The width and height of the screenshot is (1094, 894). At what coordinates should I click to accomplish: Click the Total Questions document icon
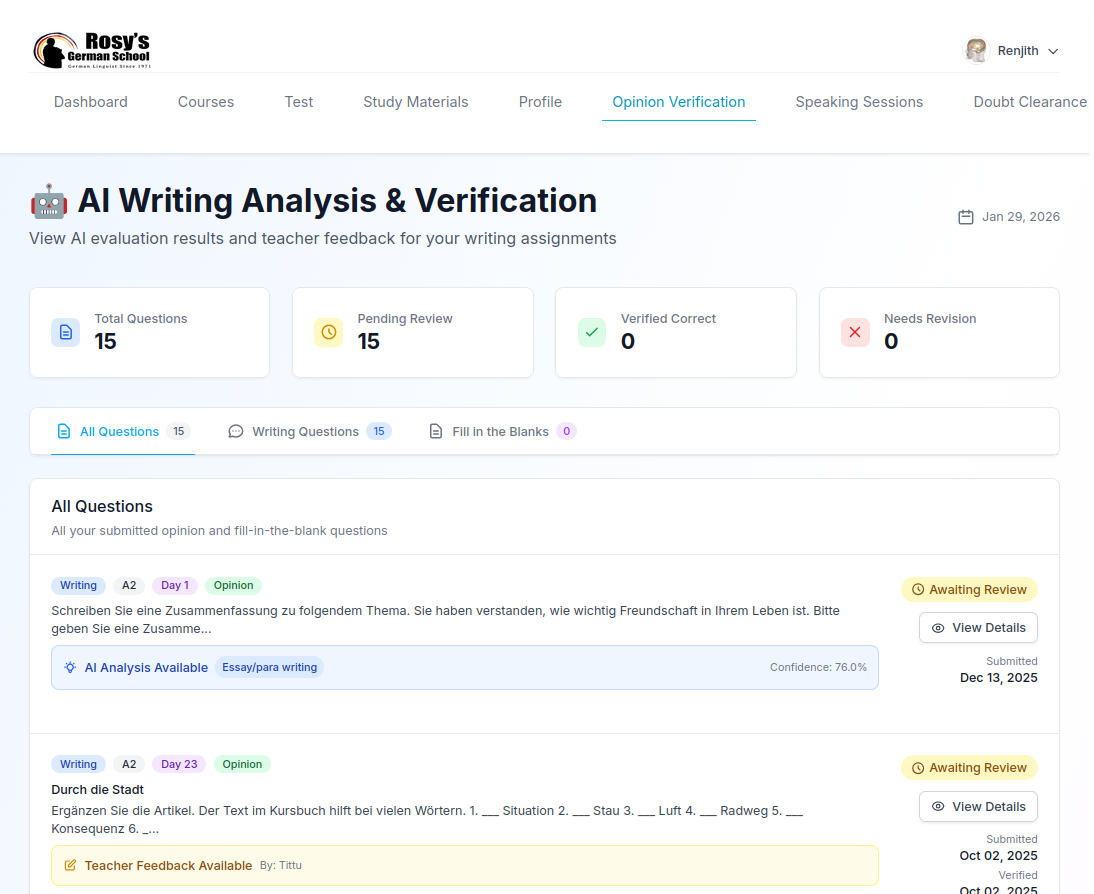[x=65, y=332]
